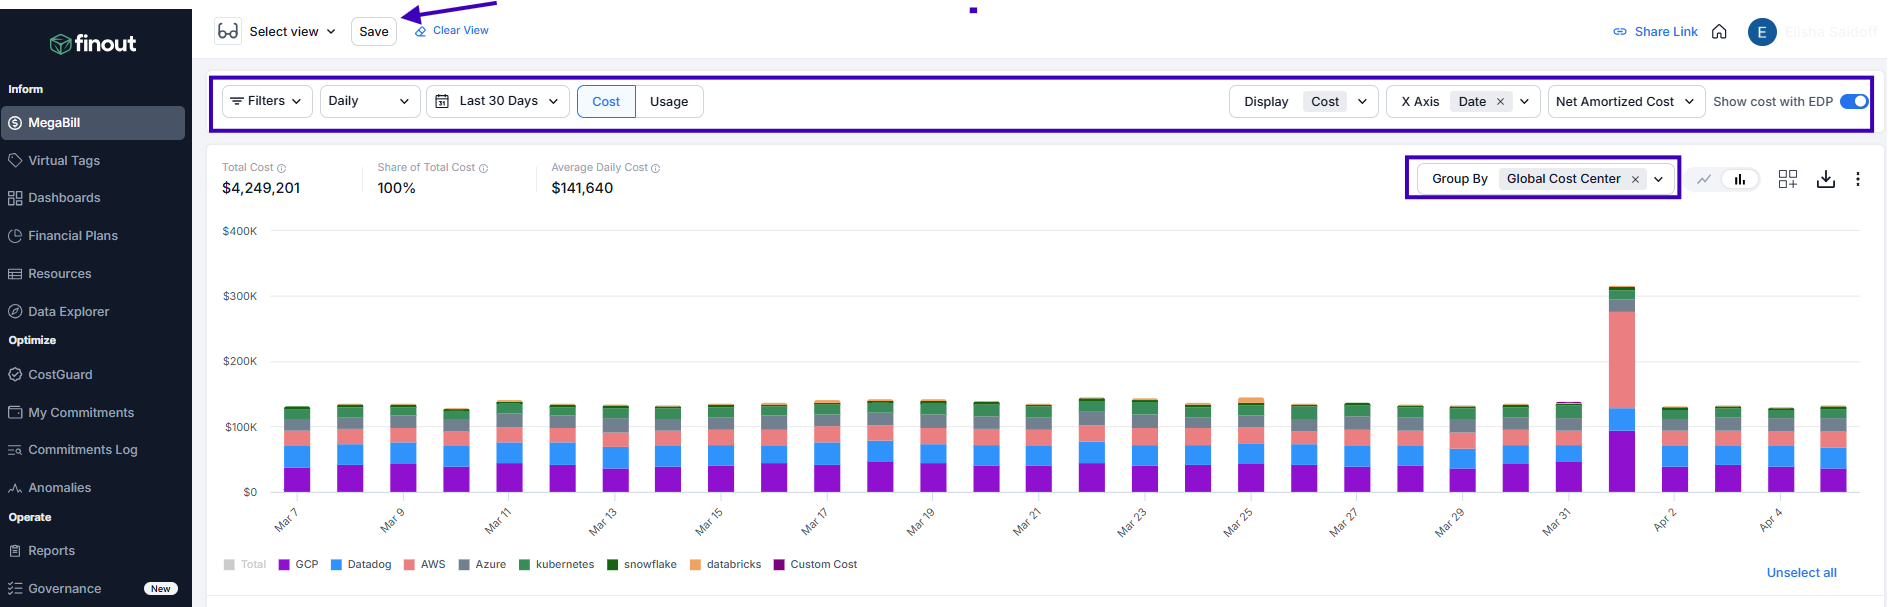The width and height of the screenshot is (1890, 607).
Task: Toggle Total series in legend
Action: [x=245, y=565]
